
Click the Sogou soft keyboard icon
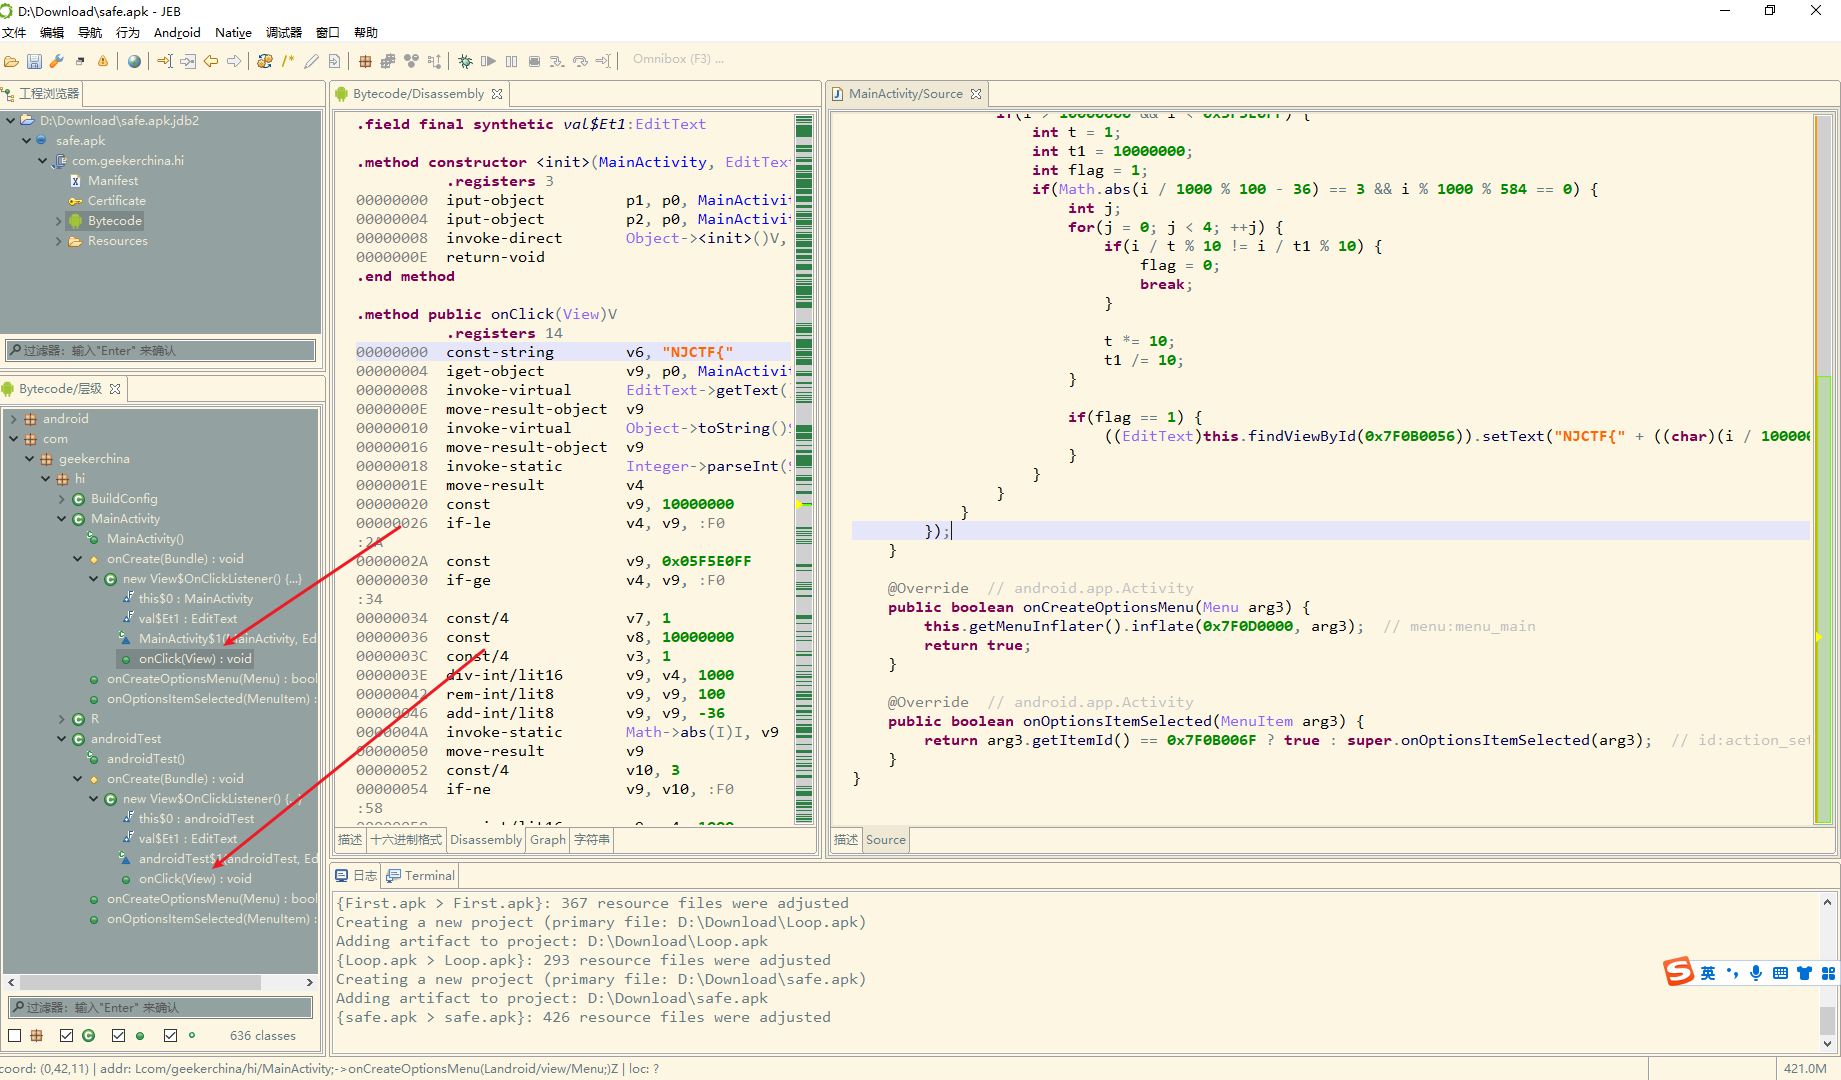1780,973
